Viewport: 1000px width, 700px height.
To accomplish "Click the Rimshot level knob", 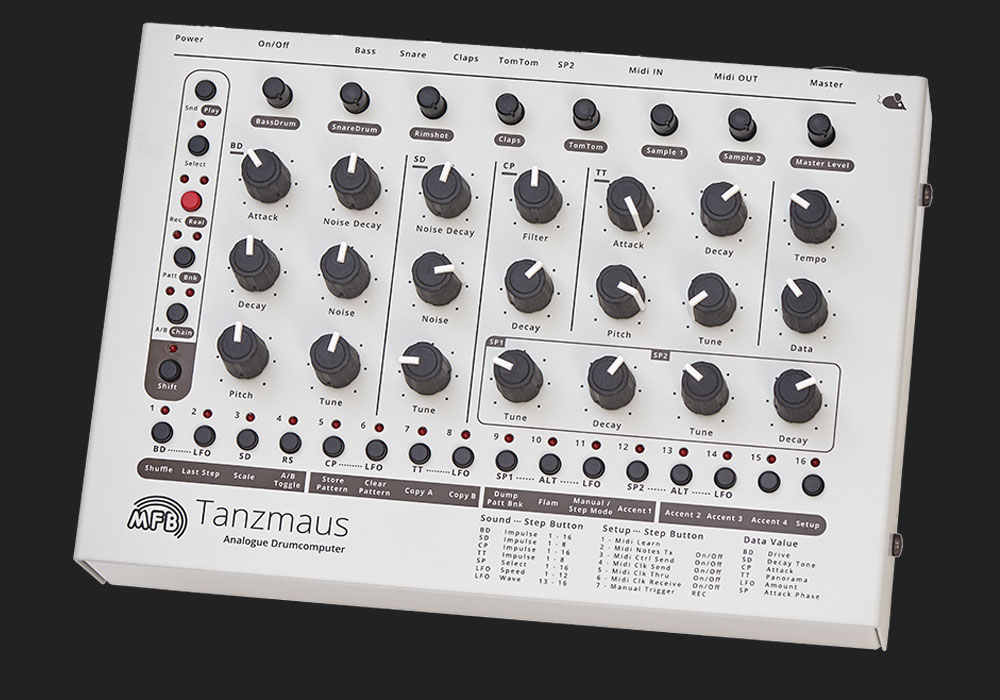I will pos(430,102).
